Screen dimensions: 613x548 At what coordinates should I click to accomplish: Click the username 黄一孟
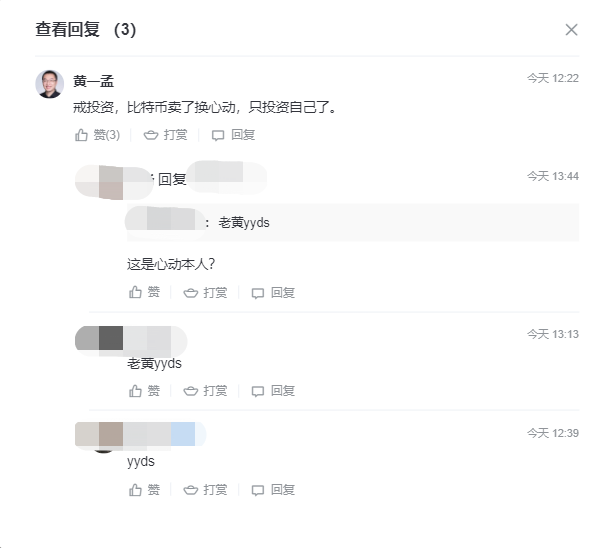93,81
